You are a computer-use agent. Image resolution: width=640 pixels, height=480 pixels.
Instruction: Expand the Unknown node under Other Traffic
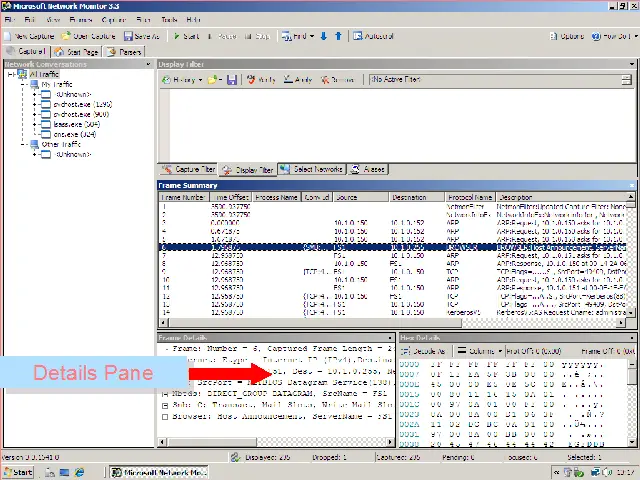[35, 154]
